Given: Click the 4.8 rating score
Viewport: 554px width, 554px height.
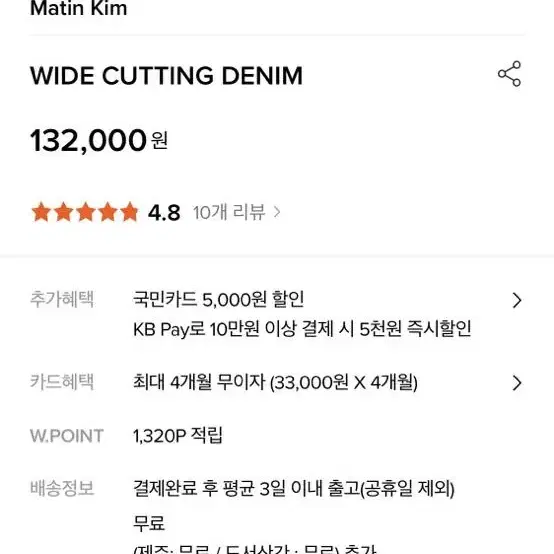Looking at the screenshot, I should 164,213.
